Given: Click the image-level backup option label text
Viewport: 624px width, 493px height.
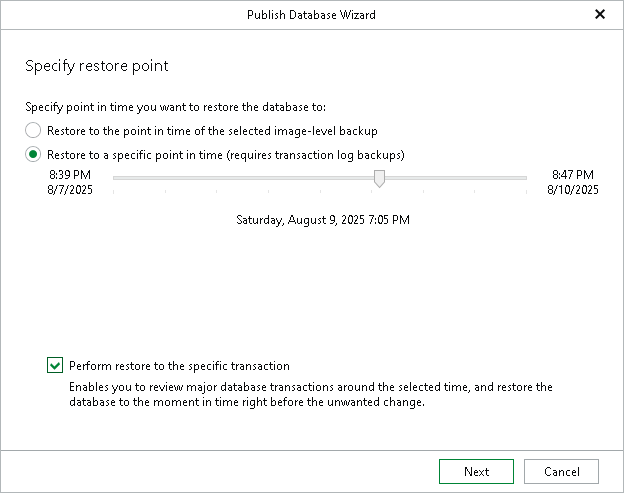Looking at the screenshot, I should (212, 131).
